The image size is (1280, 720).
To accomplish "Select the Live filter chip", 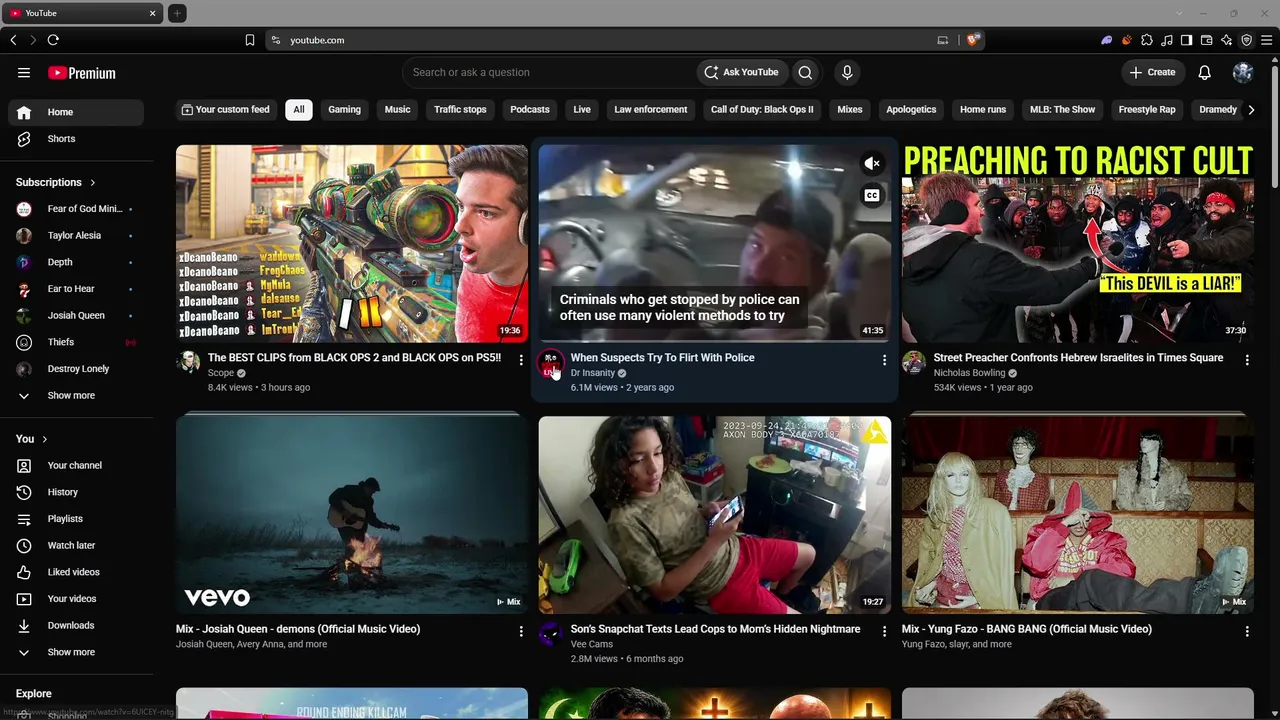I will [582, 109].
